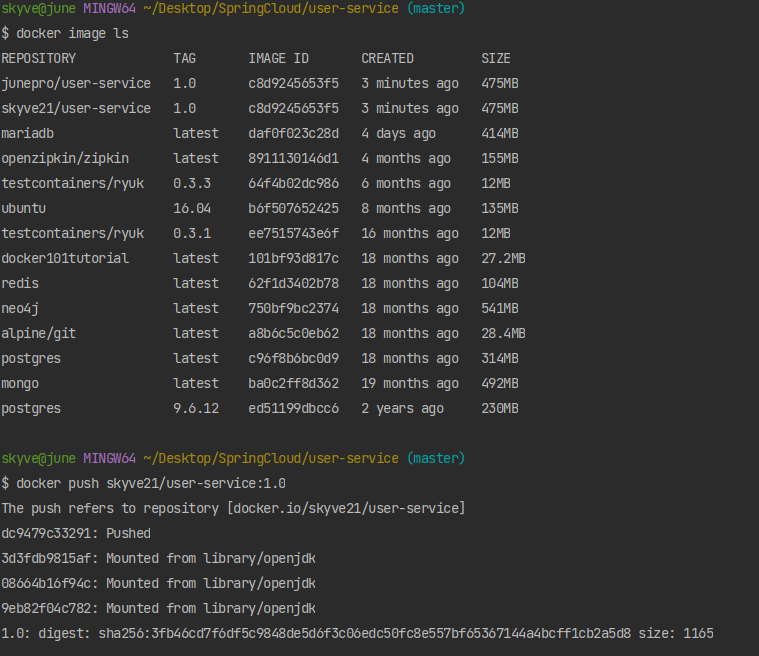The width and height of the screenshot is (759, 656).
Task: Click image ID ba0c2ff8d362
Action: click(x=293, y=384)
